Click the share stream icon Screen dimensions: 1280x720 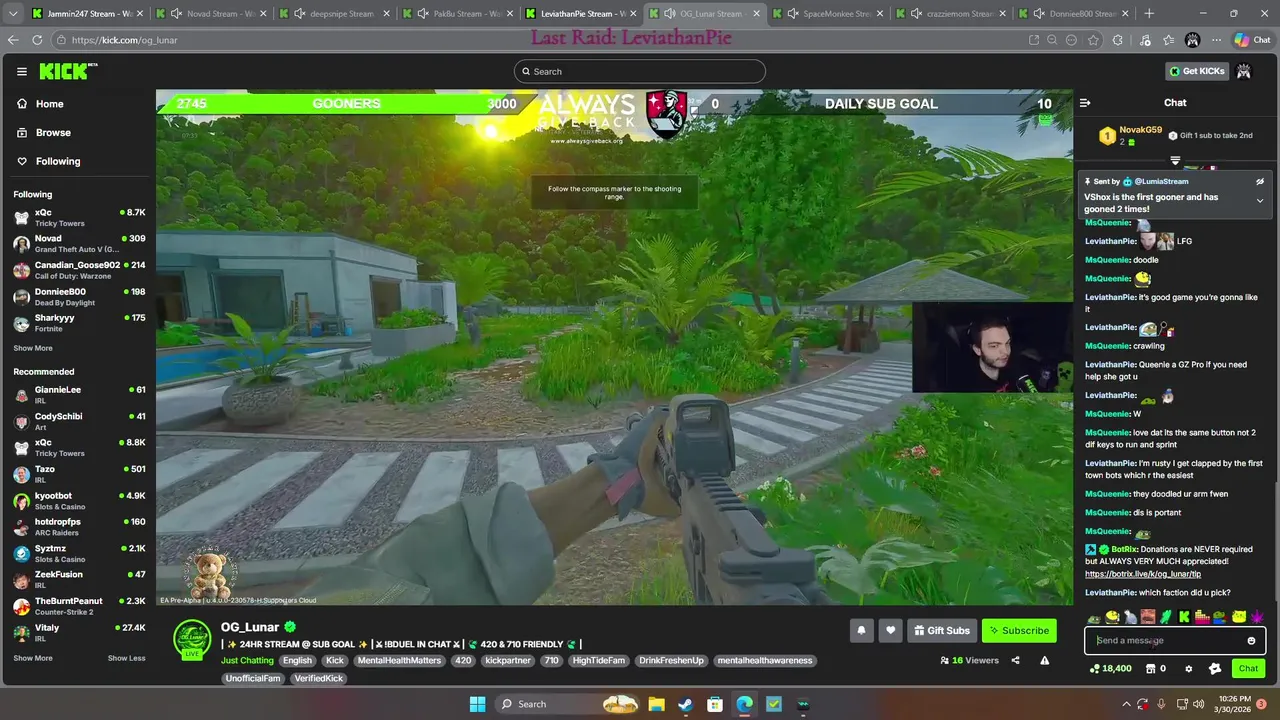1015,660
